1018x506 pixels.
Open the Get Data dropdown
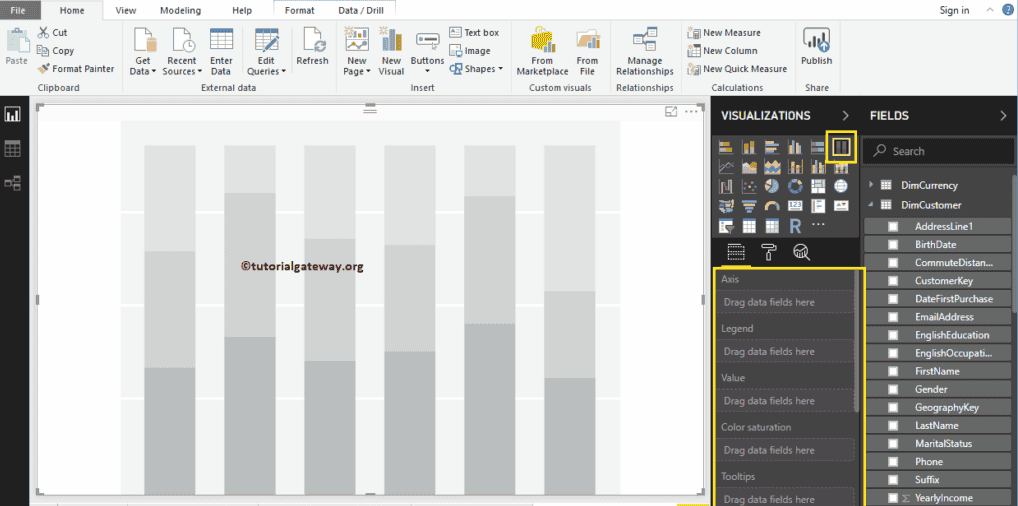coord(143,52)
